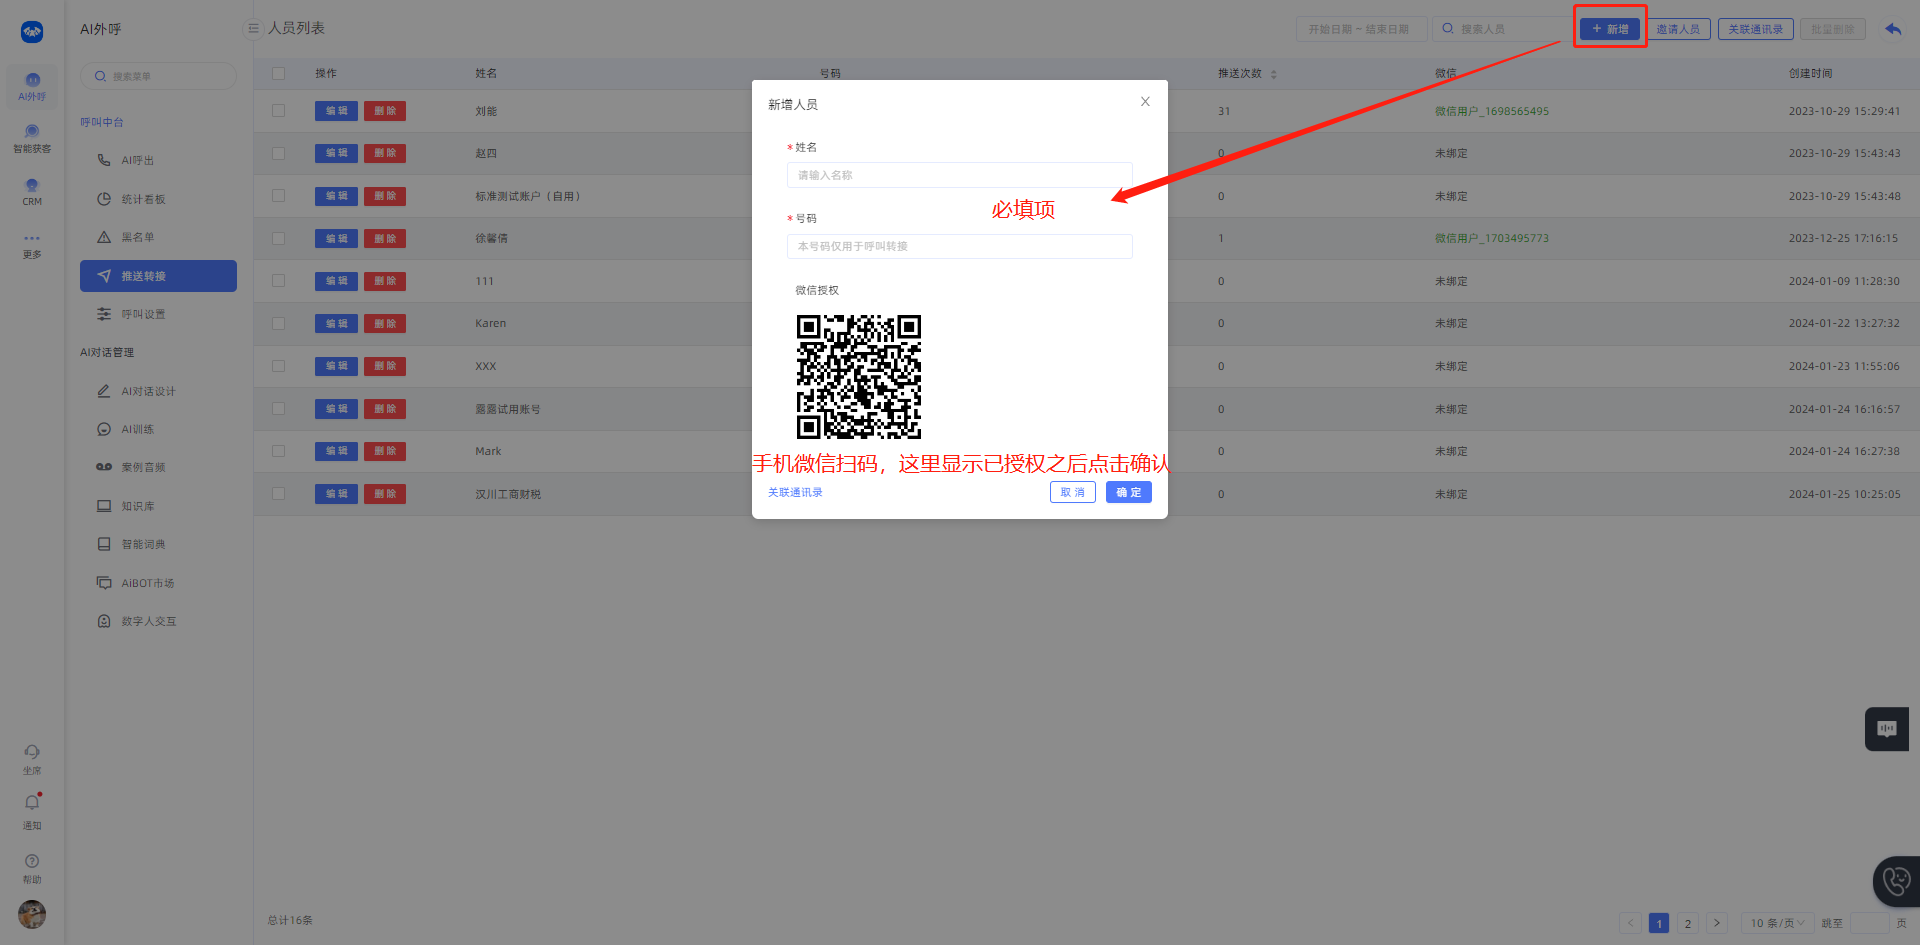Click the WeChat authorization QR code
1920x945 pixels.
859,377
